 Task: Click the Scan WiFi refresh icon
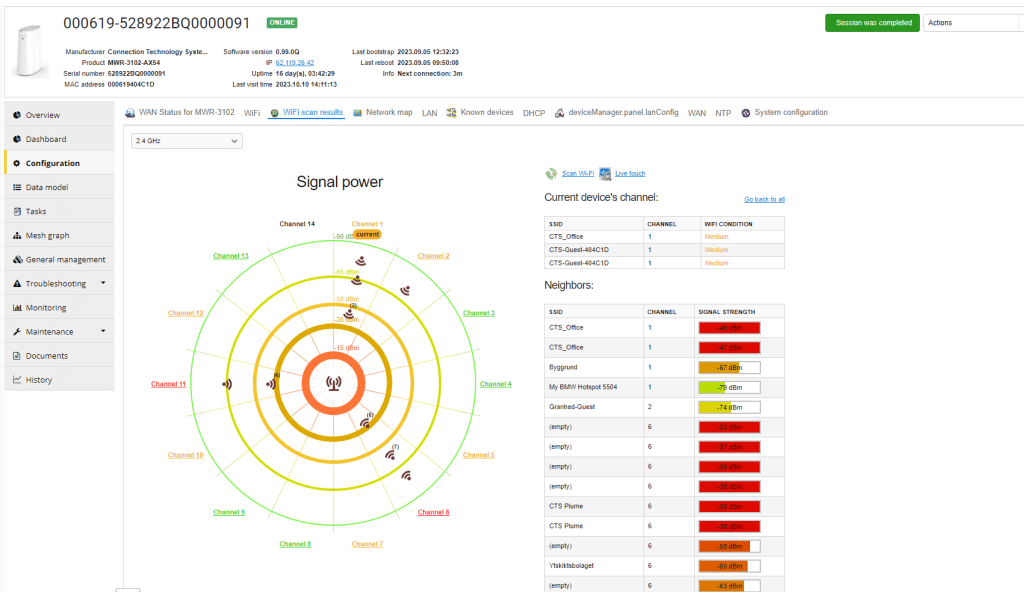tap(550, 173)
